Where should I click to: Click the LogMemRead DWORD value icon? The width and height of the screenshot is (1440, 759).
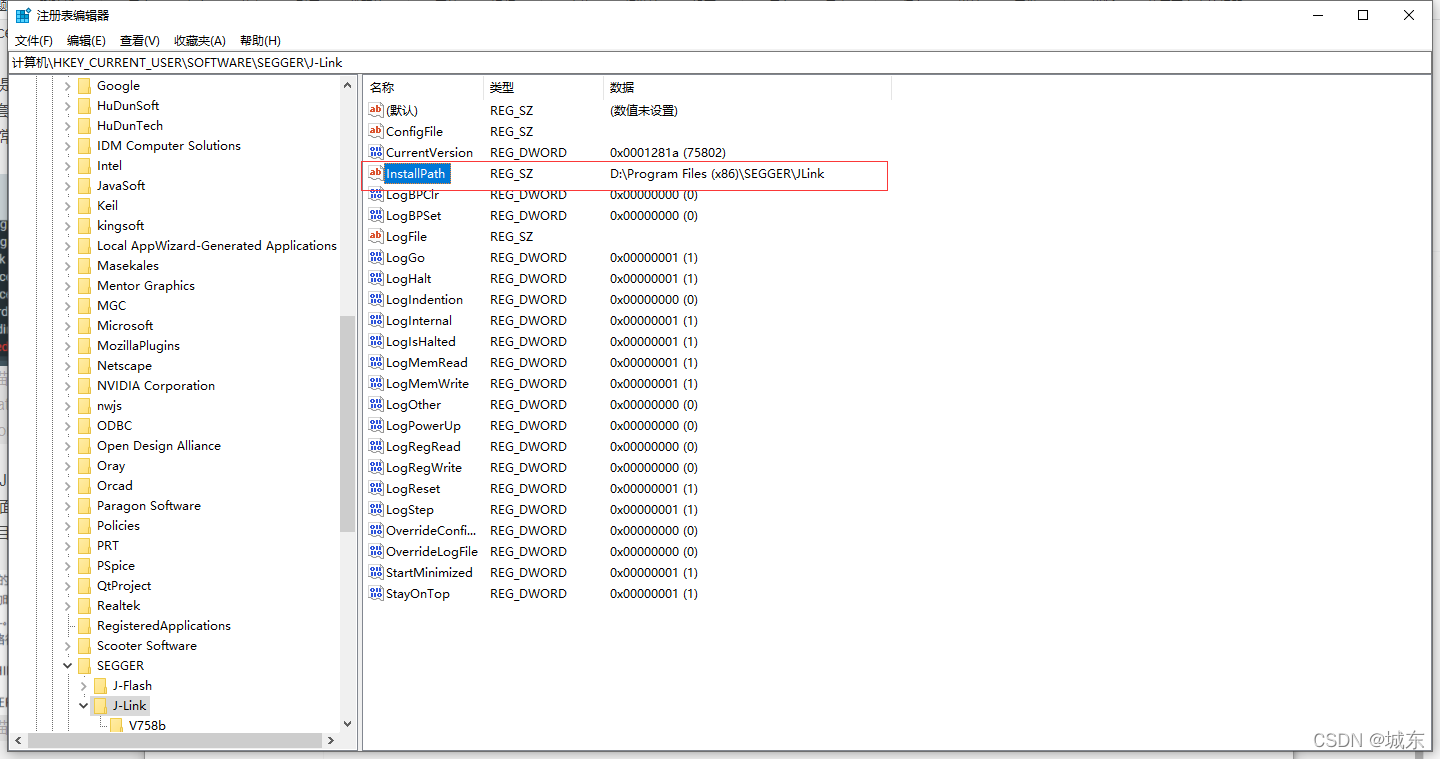click(x=376, y=362)
